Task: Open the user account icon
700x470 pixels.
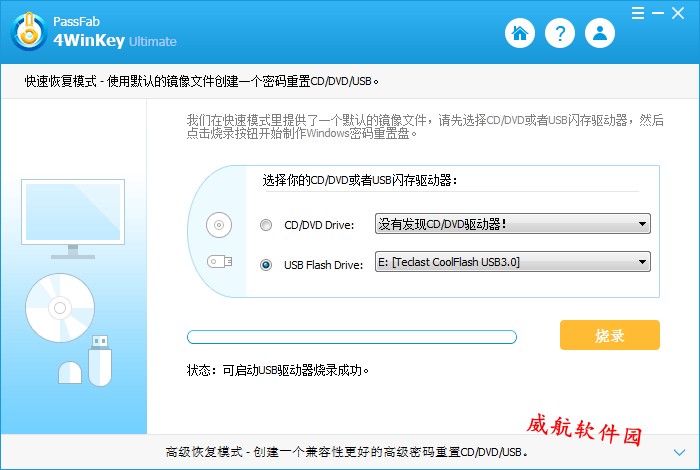Action: [600, 33]
